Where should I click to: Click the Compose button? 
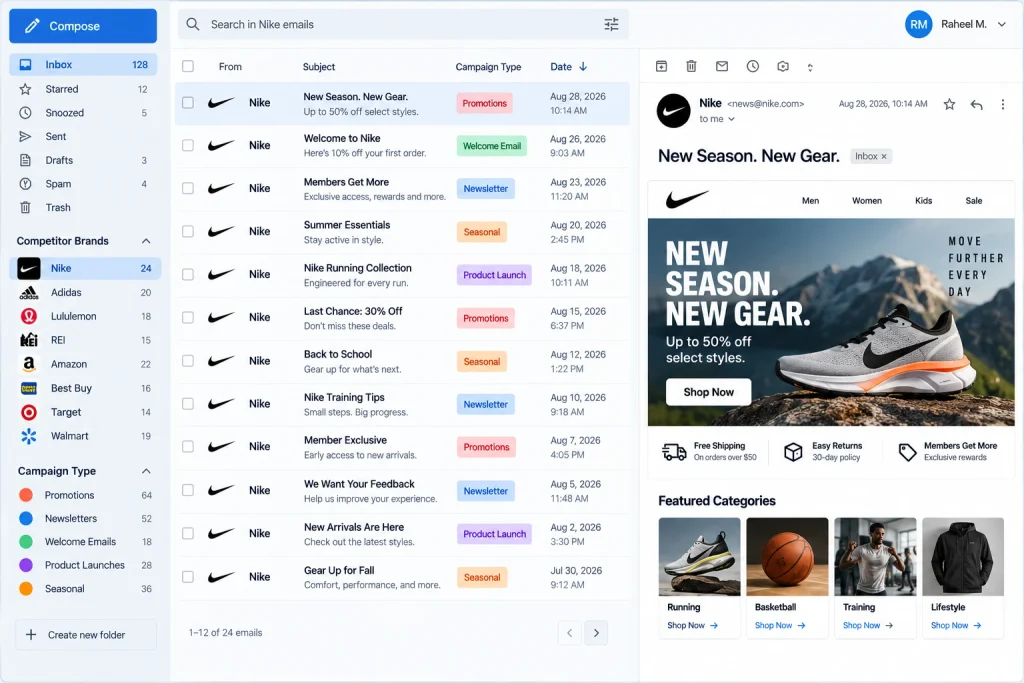[x=83, y=26]
